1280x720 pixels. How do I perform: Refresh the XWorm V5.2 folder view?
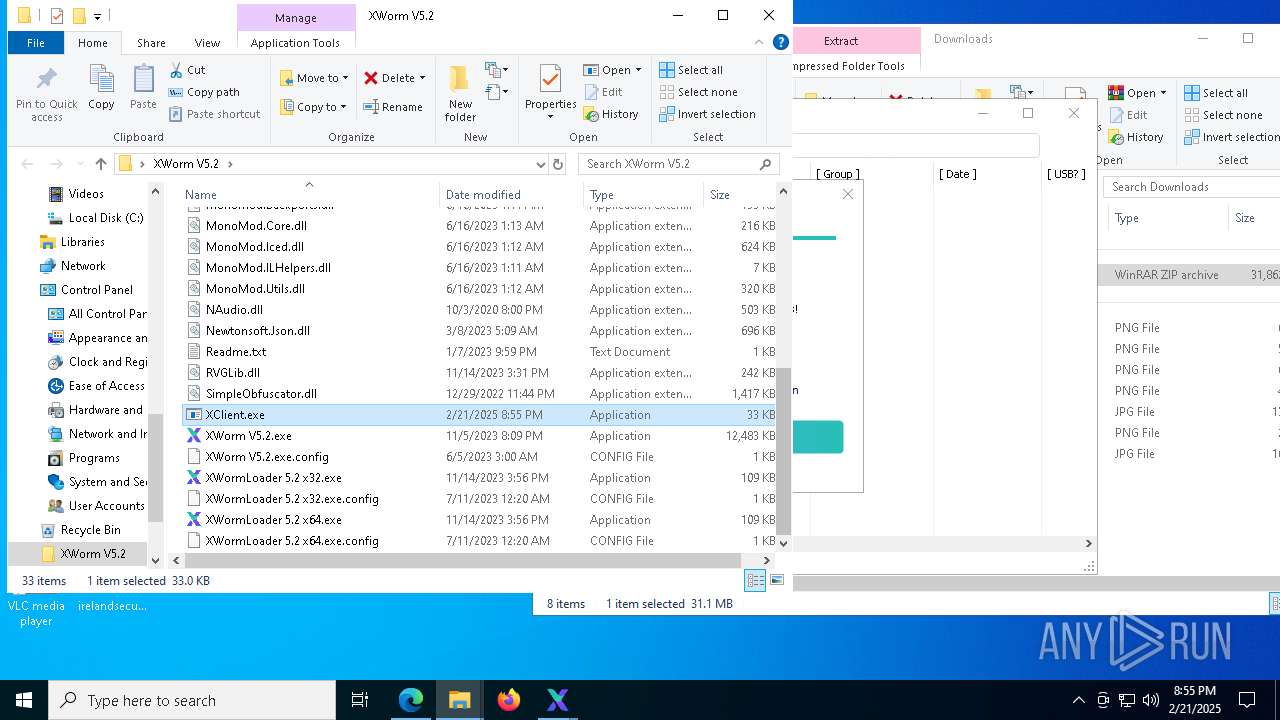558,164
